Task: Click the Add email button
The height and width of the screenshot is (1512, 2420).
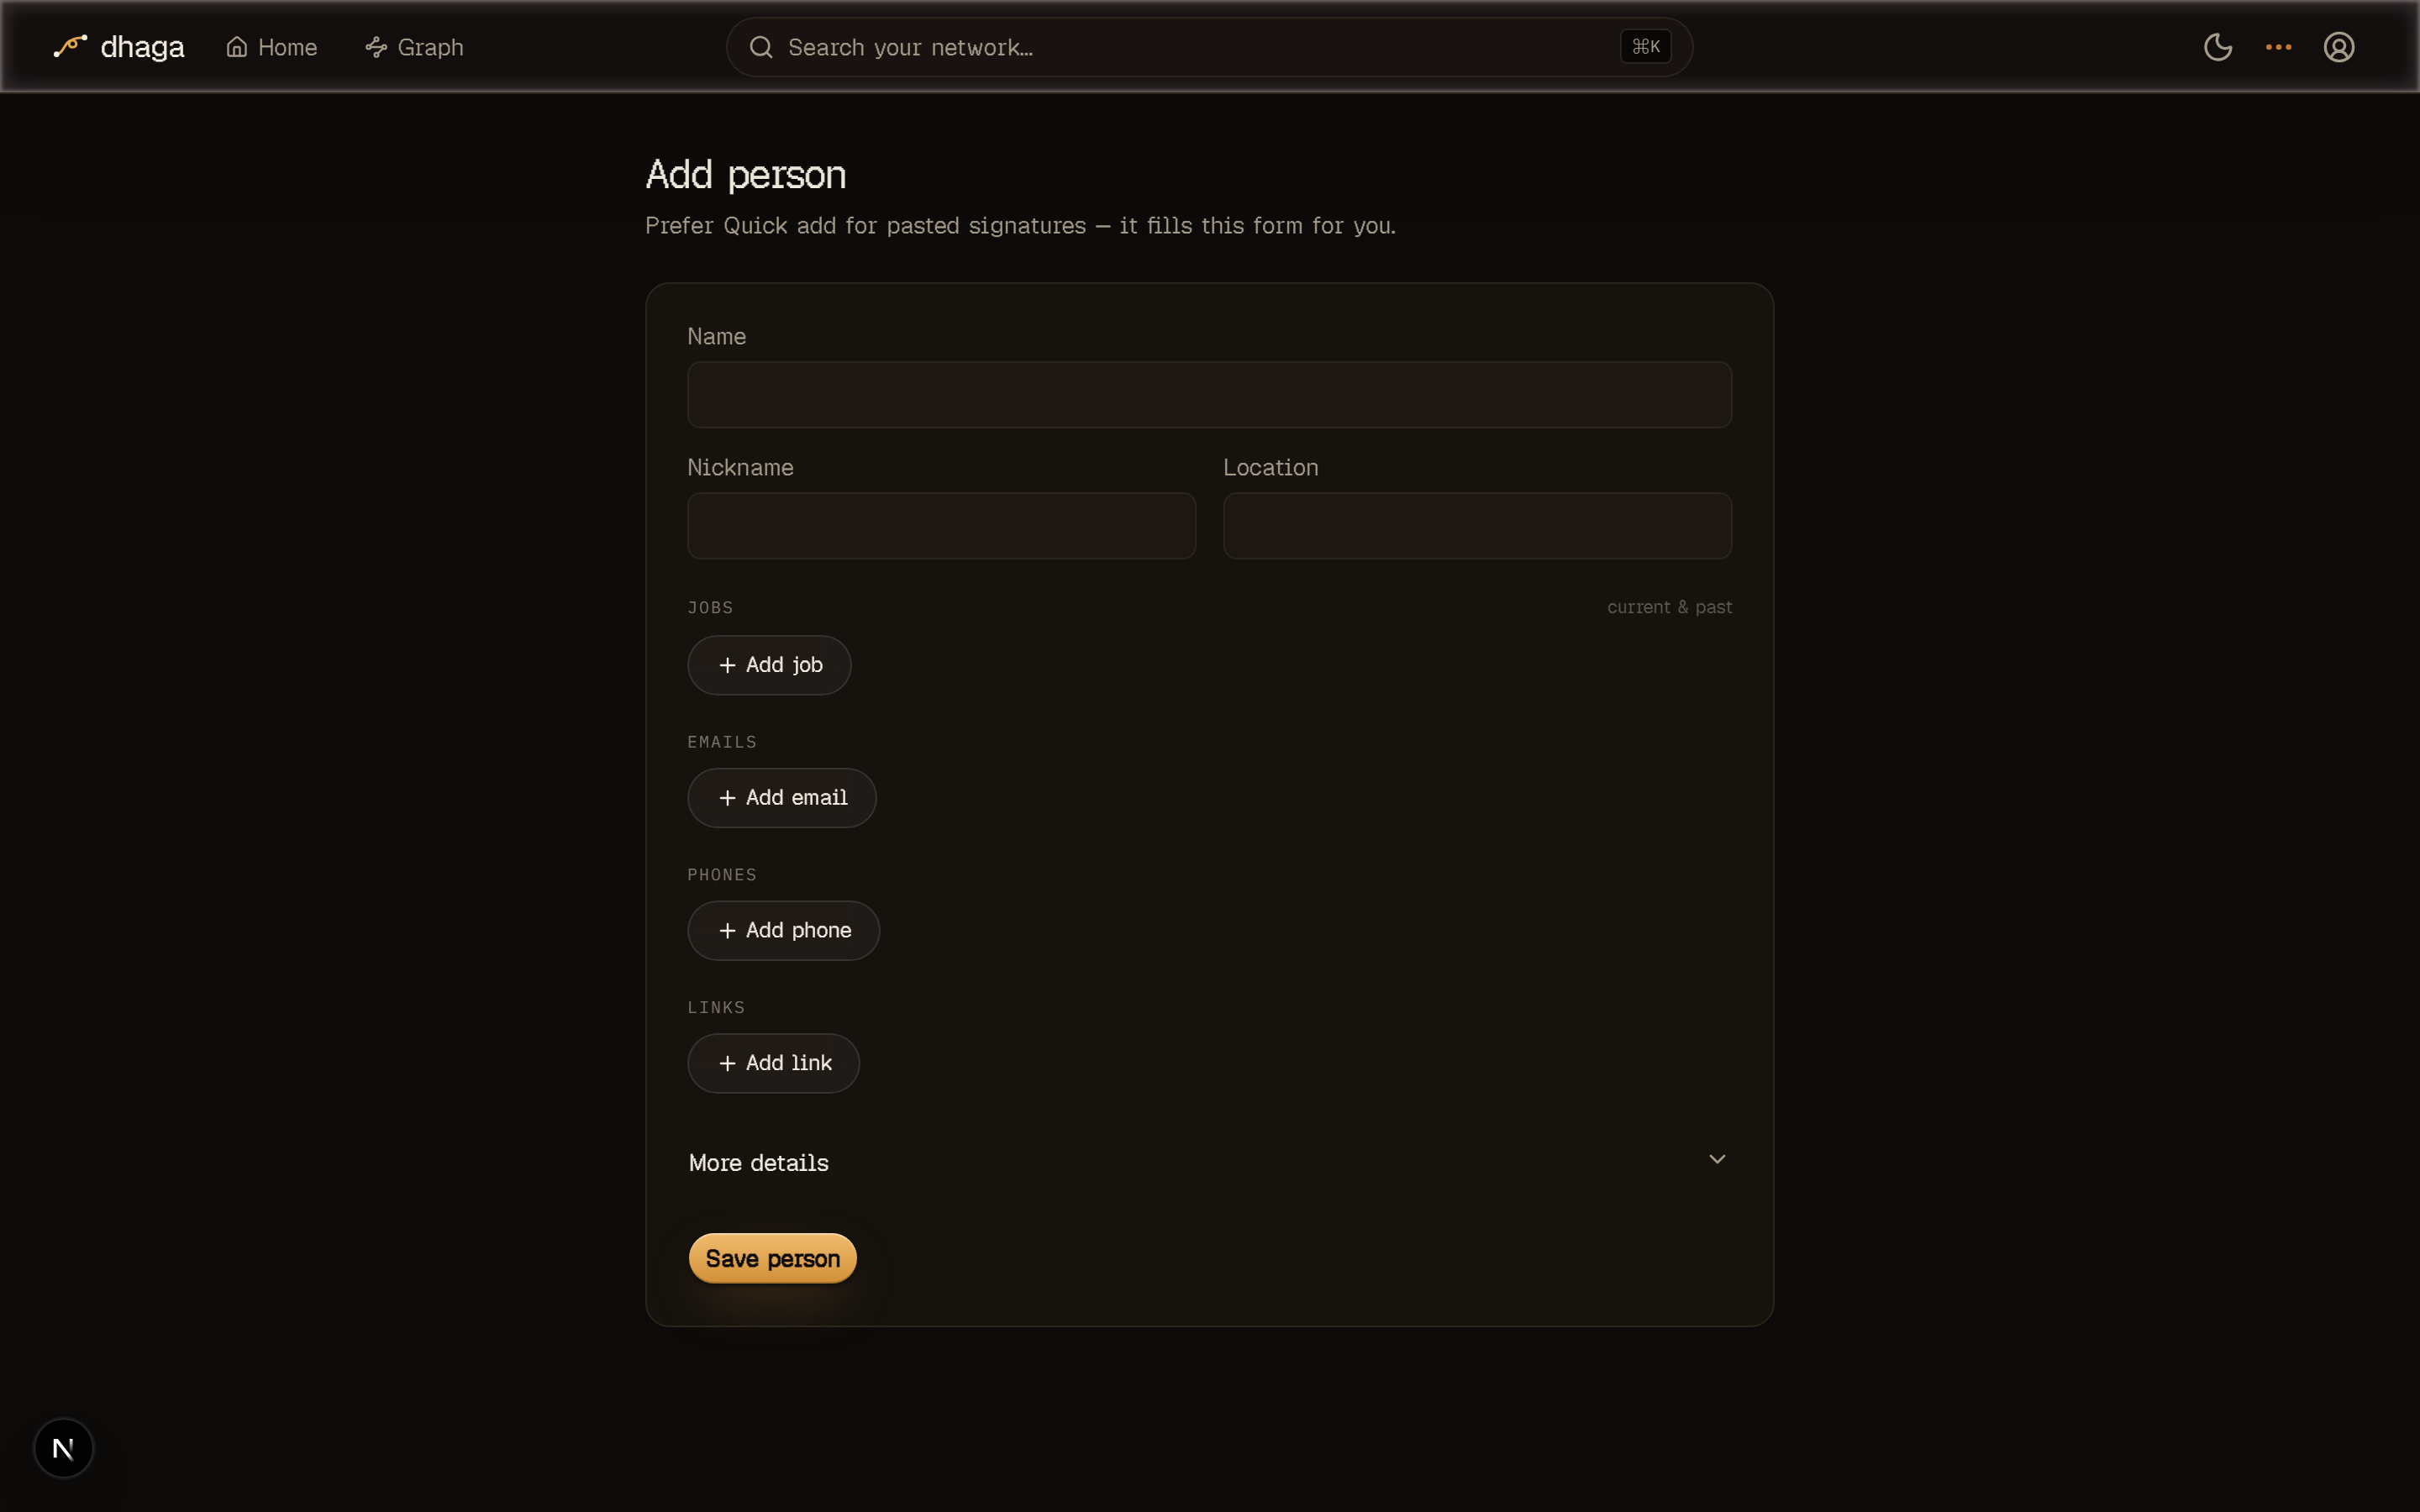Action: click(x=781, y=798)
